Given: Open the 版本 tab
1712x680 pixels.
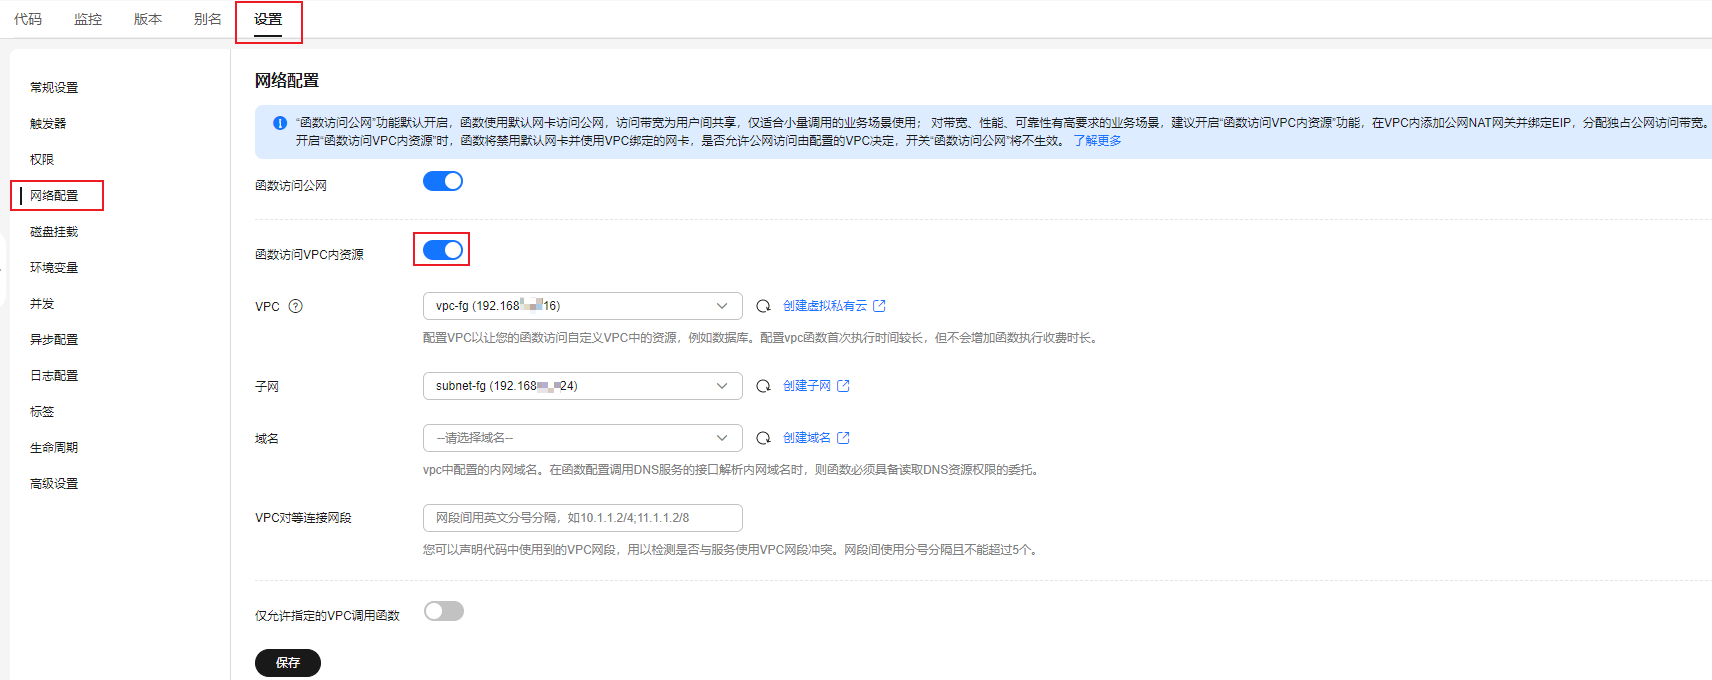Looking at the screenshot, I should (x=148, y=19).
